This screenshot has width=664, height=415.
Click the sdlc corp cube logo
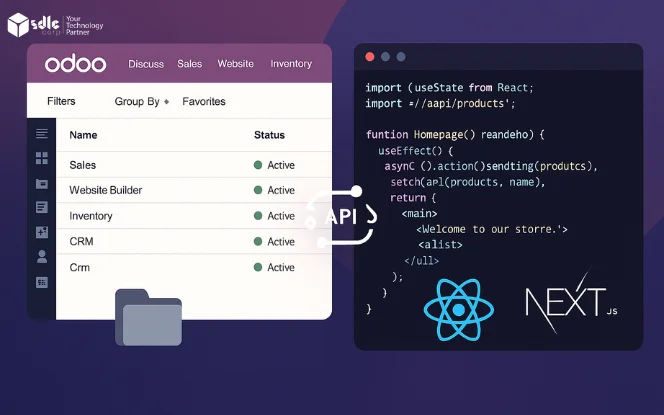click(18, 25)
